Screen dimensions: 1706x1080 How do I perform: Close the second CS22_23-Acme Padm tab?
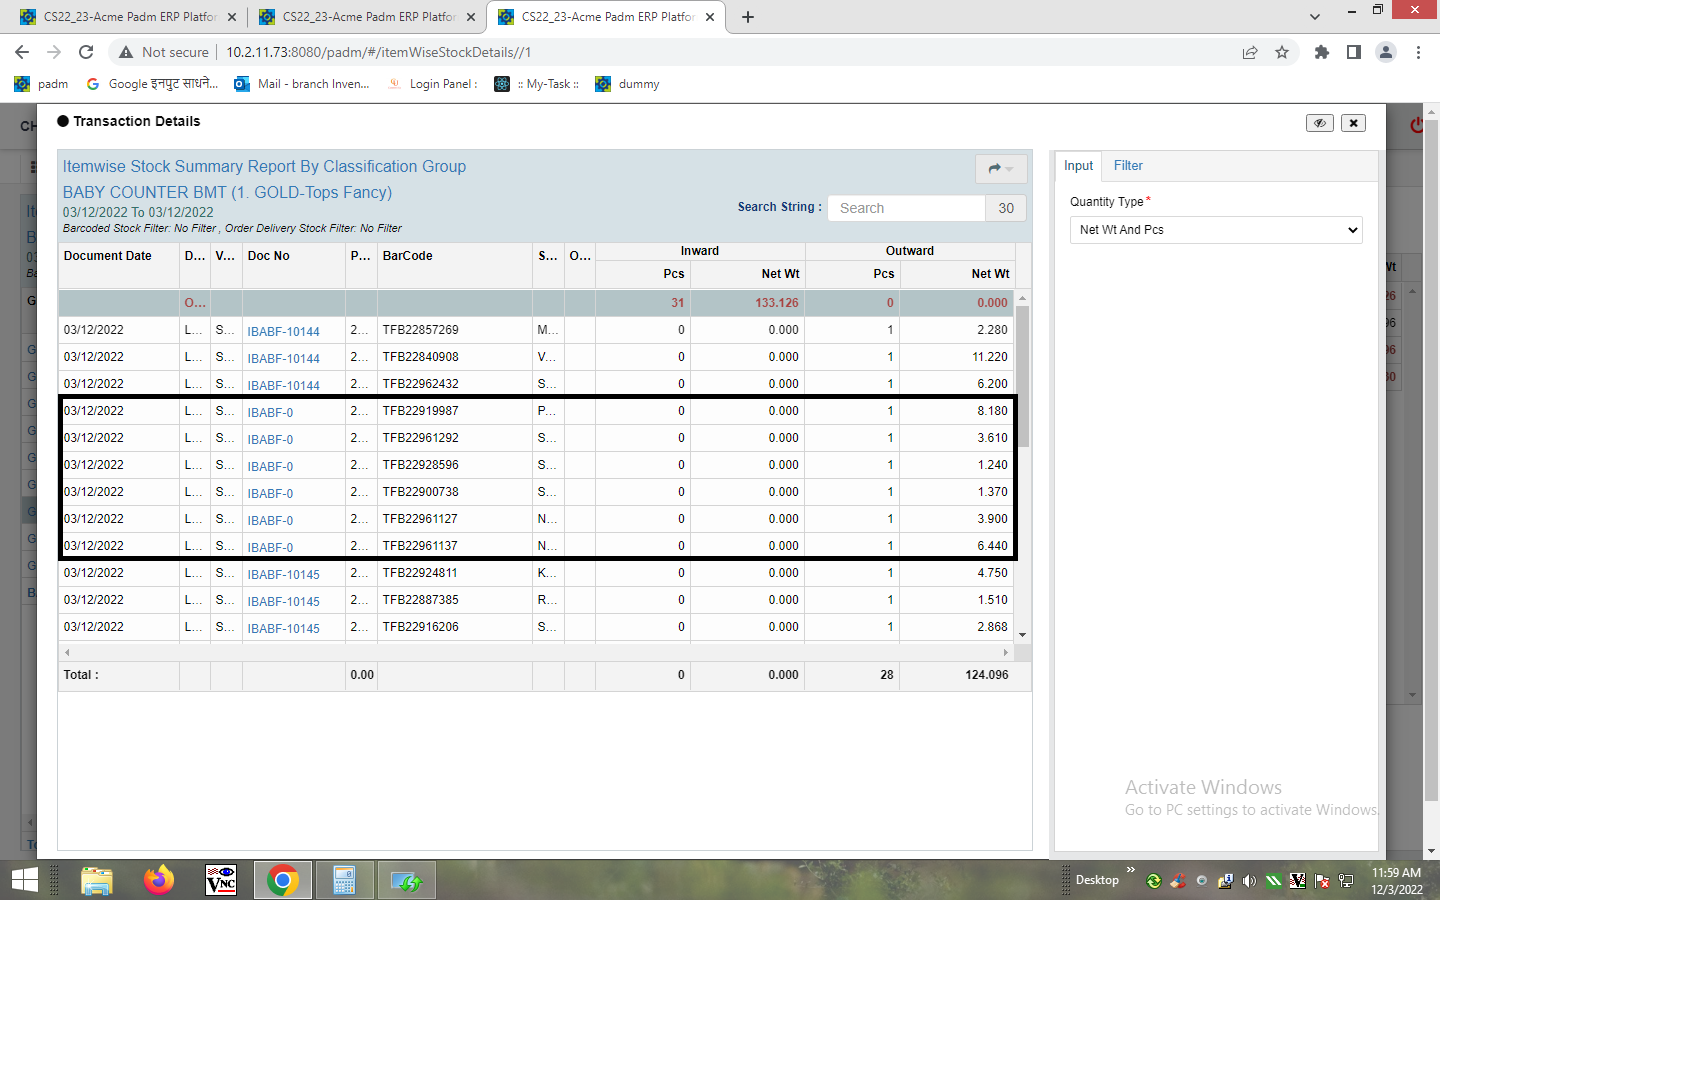pyautogui.click(x=471, y=17)
